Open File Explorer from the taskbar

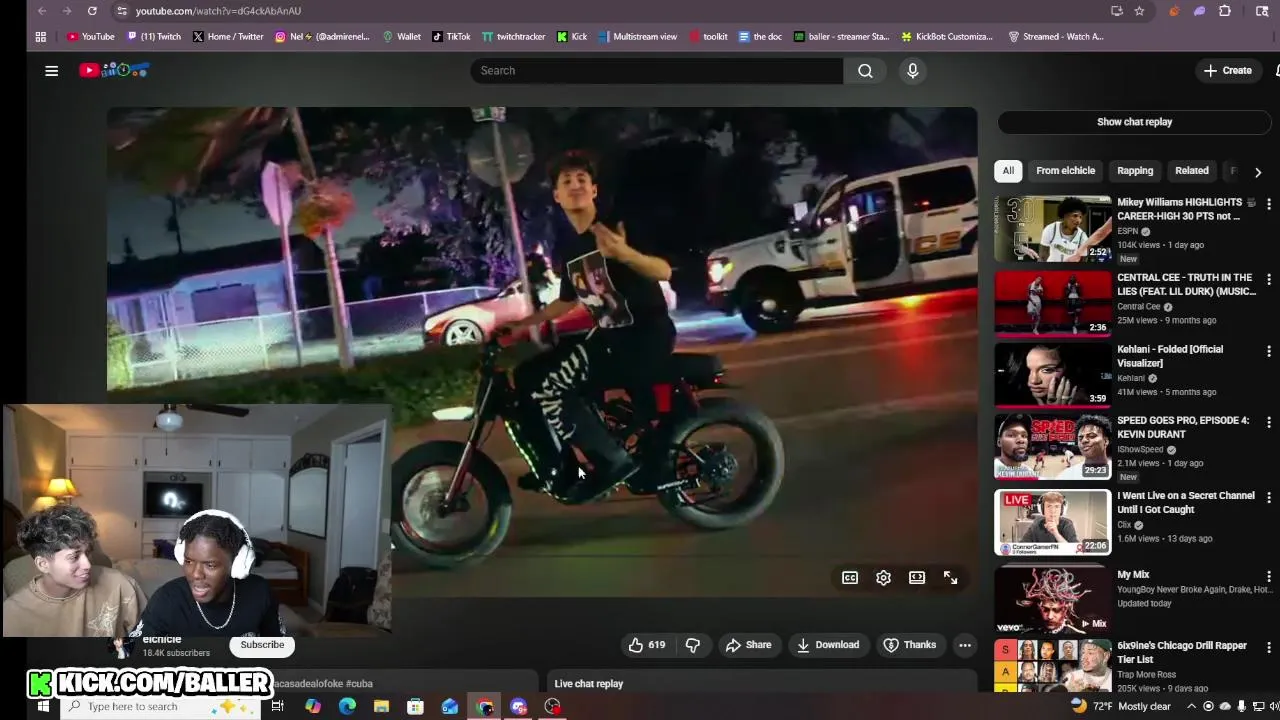(381, 707)
